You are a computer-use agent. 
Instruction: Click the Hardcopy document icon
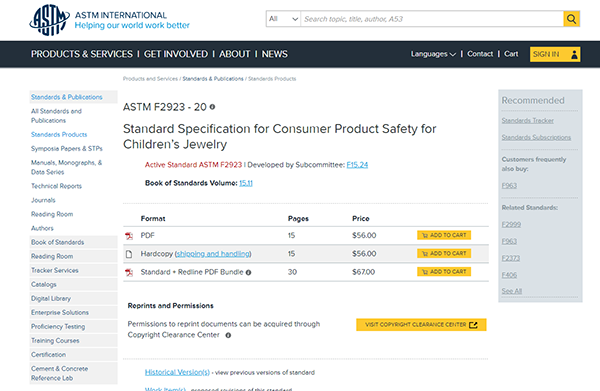tap(129, 254)
